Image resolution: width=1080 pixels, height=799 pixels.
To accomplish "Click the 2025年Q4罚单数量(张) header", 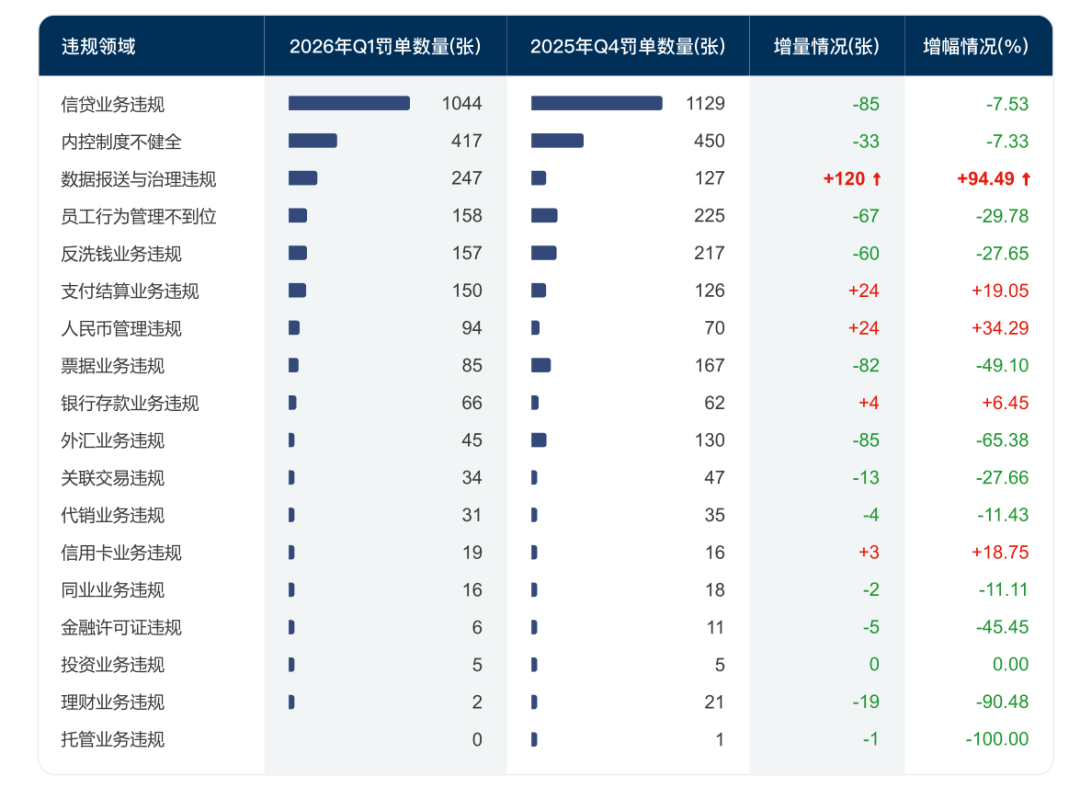I will (628, 44).
